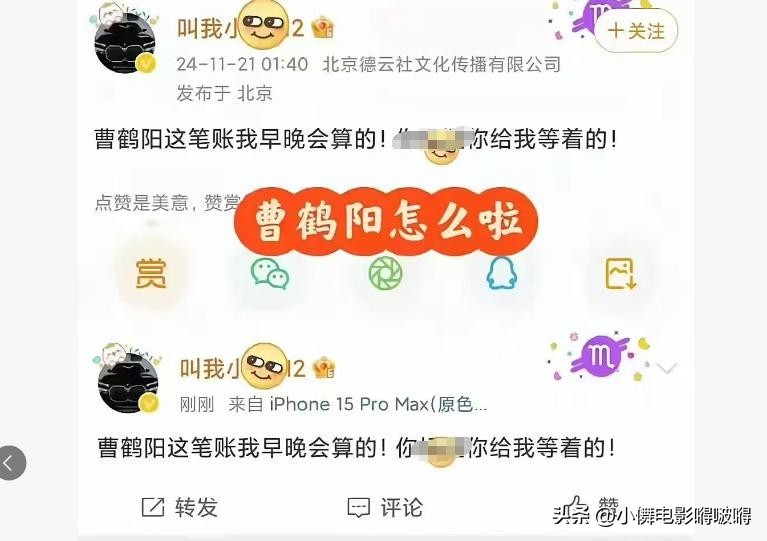Click the 赏 reward icon
The image size is (767, 541).
click(x=151, y=273)
